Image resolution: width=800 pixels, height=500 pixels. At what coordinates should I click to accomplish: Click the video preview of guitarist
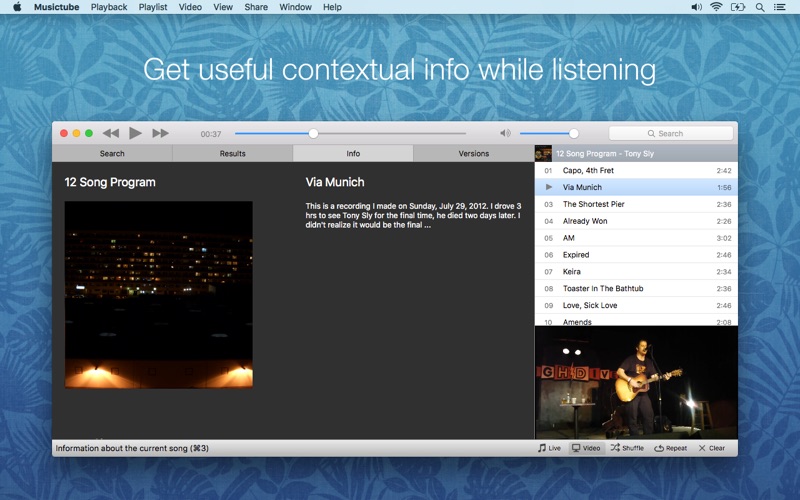pyautogui.click(x=636, y=382)
